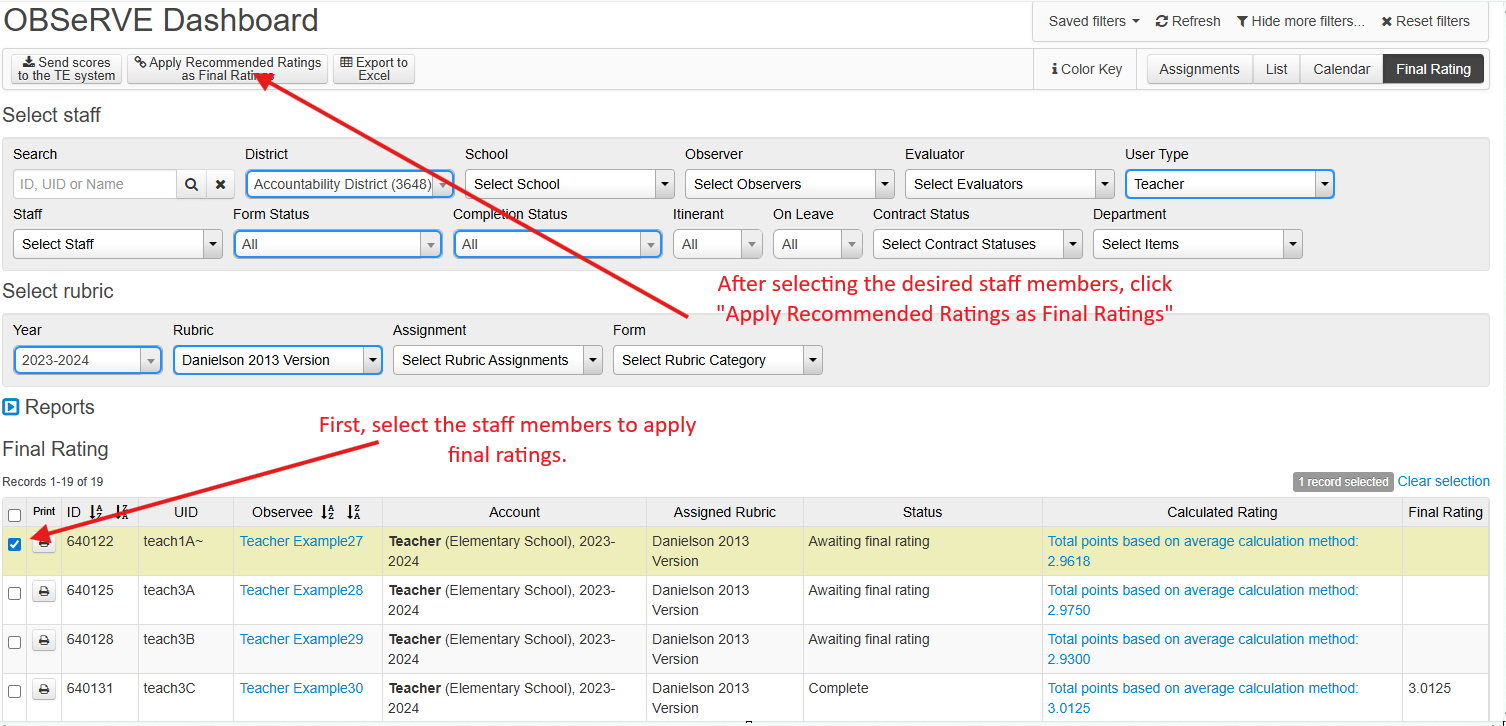Switch to the Assignments view
Screen dimensions: 1506x726
[x=1199, y=69]
